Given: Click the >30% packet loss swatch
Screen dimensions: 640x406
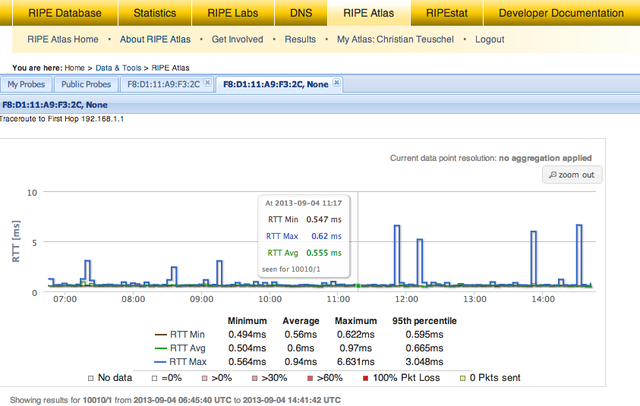Looking at the screenshot, I should tap(255, 378).
